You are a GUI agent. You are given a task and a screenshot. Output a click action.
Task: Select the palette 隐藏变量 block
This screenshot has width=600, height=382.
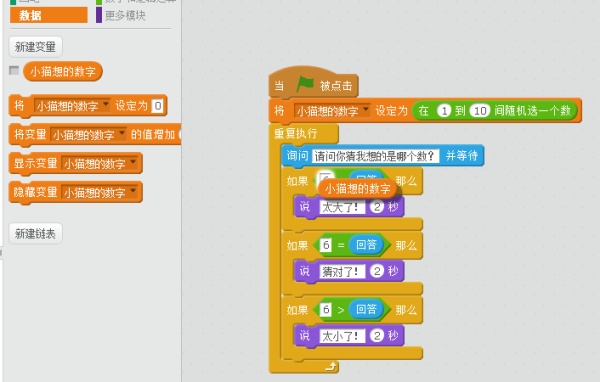[35, 192]
